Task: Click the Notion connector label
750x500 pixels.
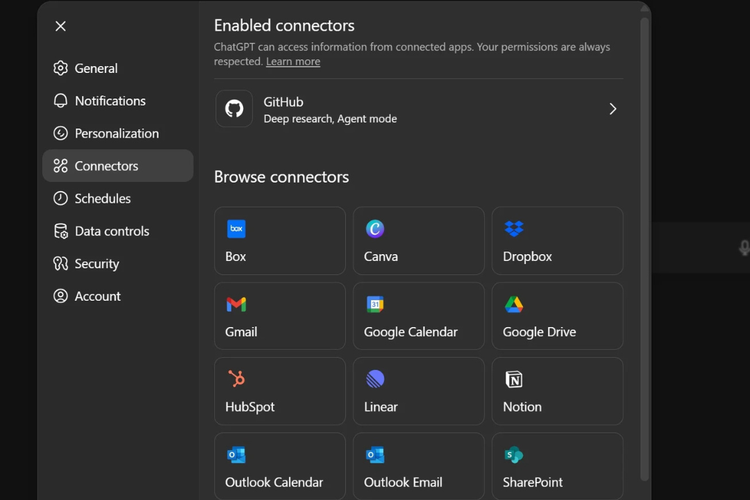Action: tap(522, 407)
